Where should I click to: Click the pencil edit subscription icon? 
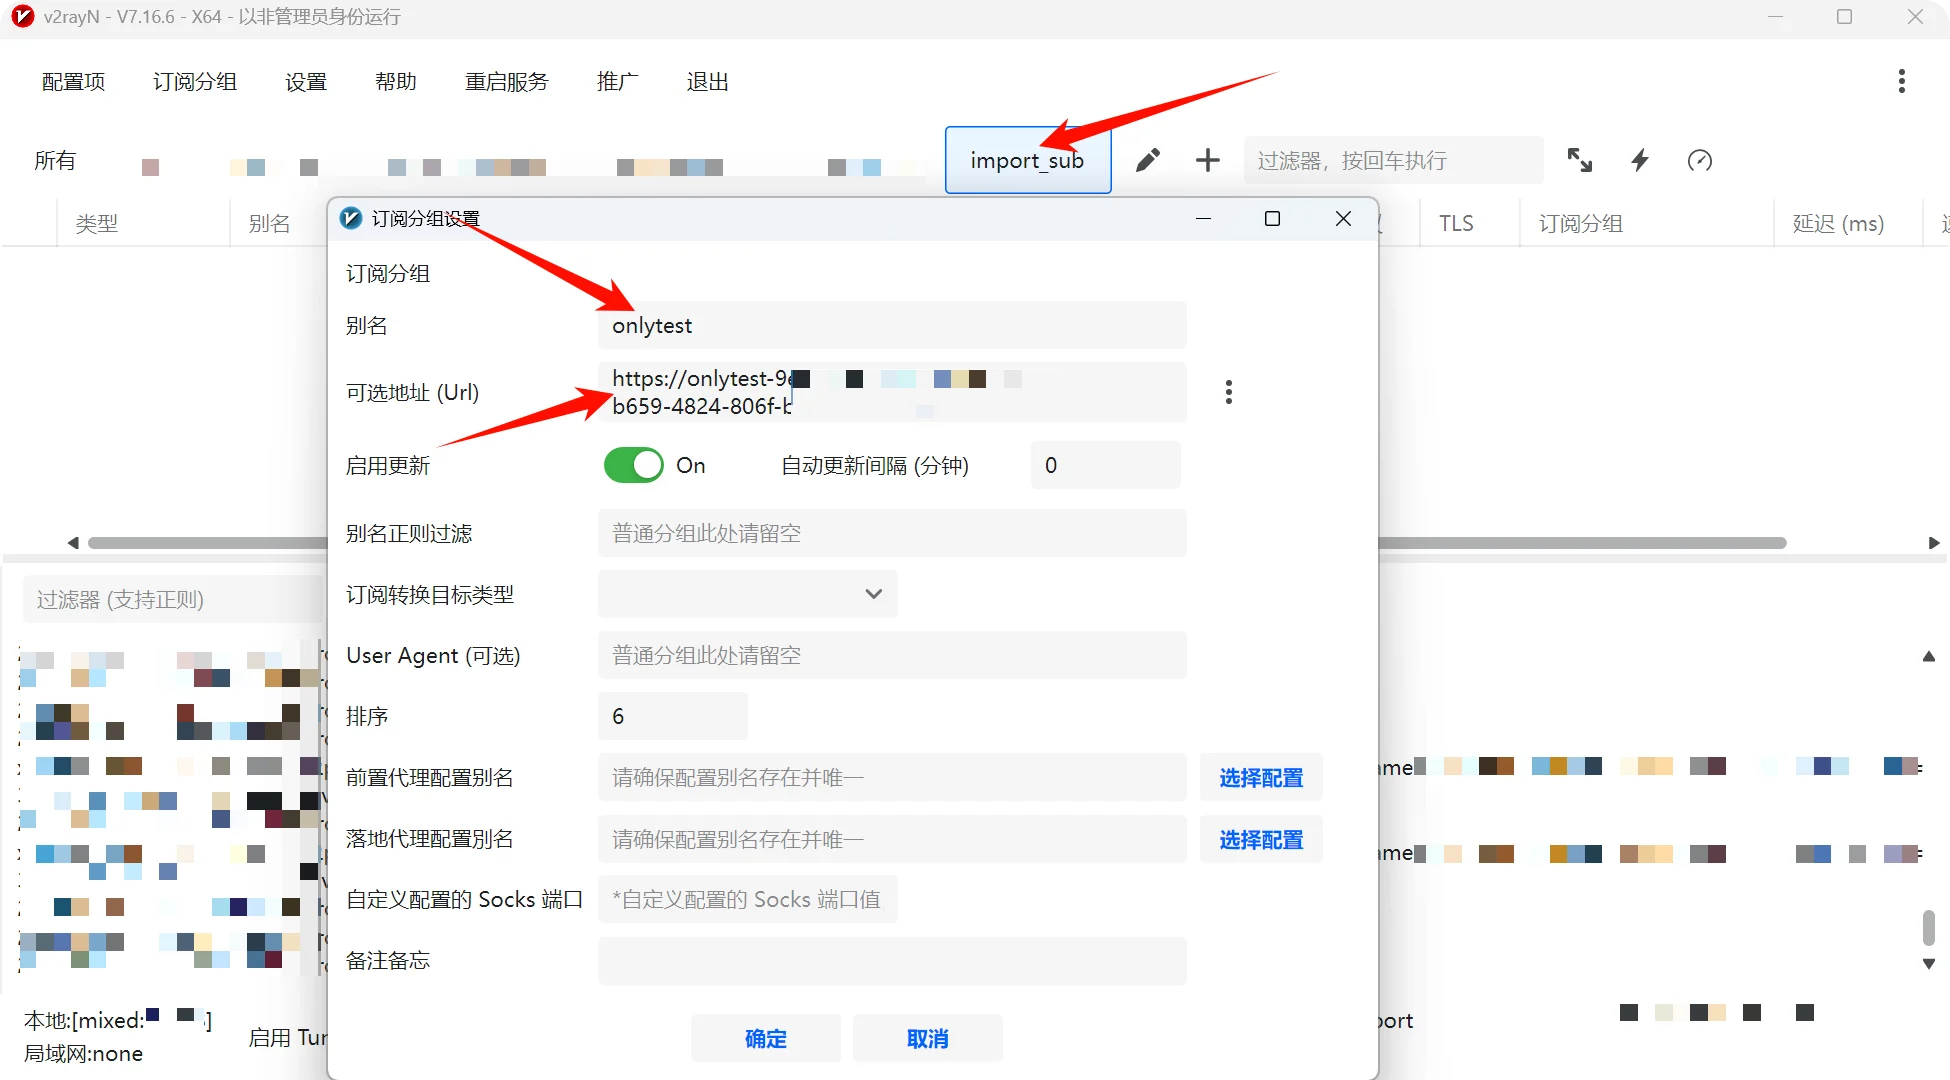(x=1148, y=160)
